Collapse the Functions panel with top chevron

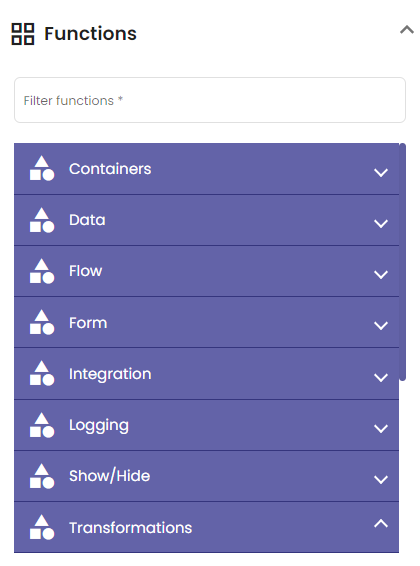[407, 30]
